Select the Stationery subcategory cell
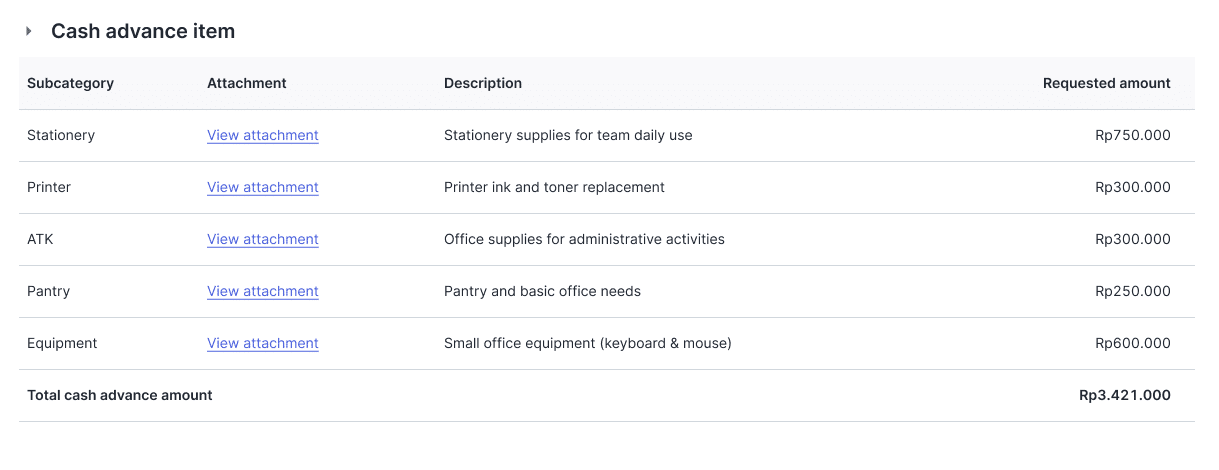Screen dimensions: 1219x470 (61, 135)
